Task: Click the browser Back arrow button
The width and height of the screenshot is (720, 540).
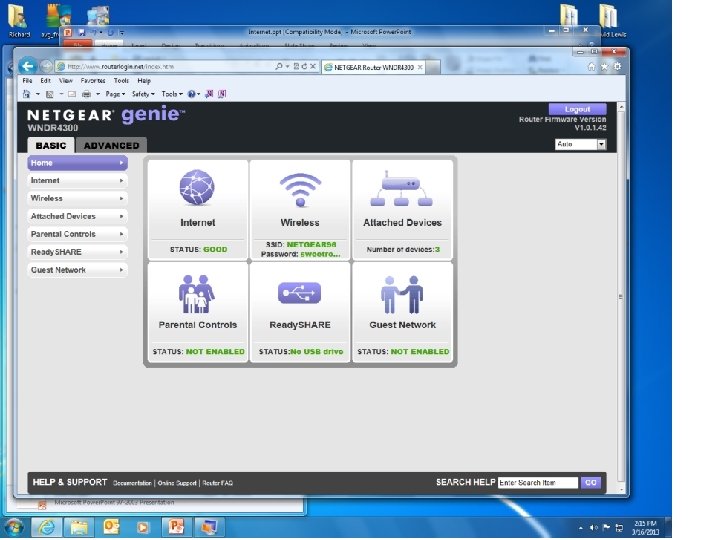Action: (x=28, y=66)
